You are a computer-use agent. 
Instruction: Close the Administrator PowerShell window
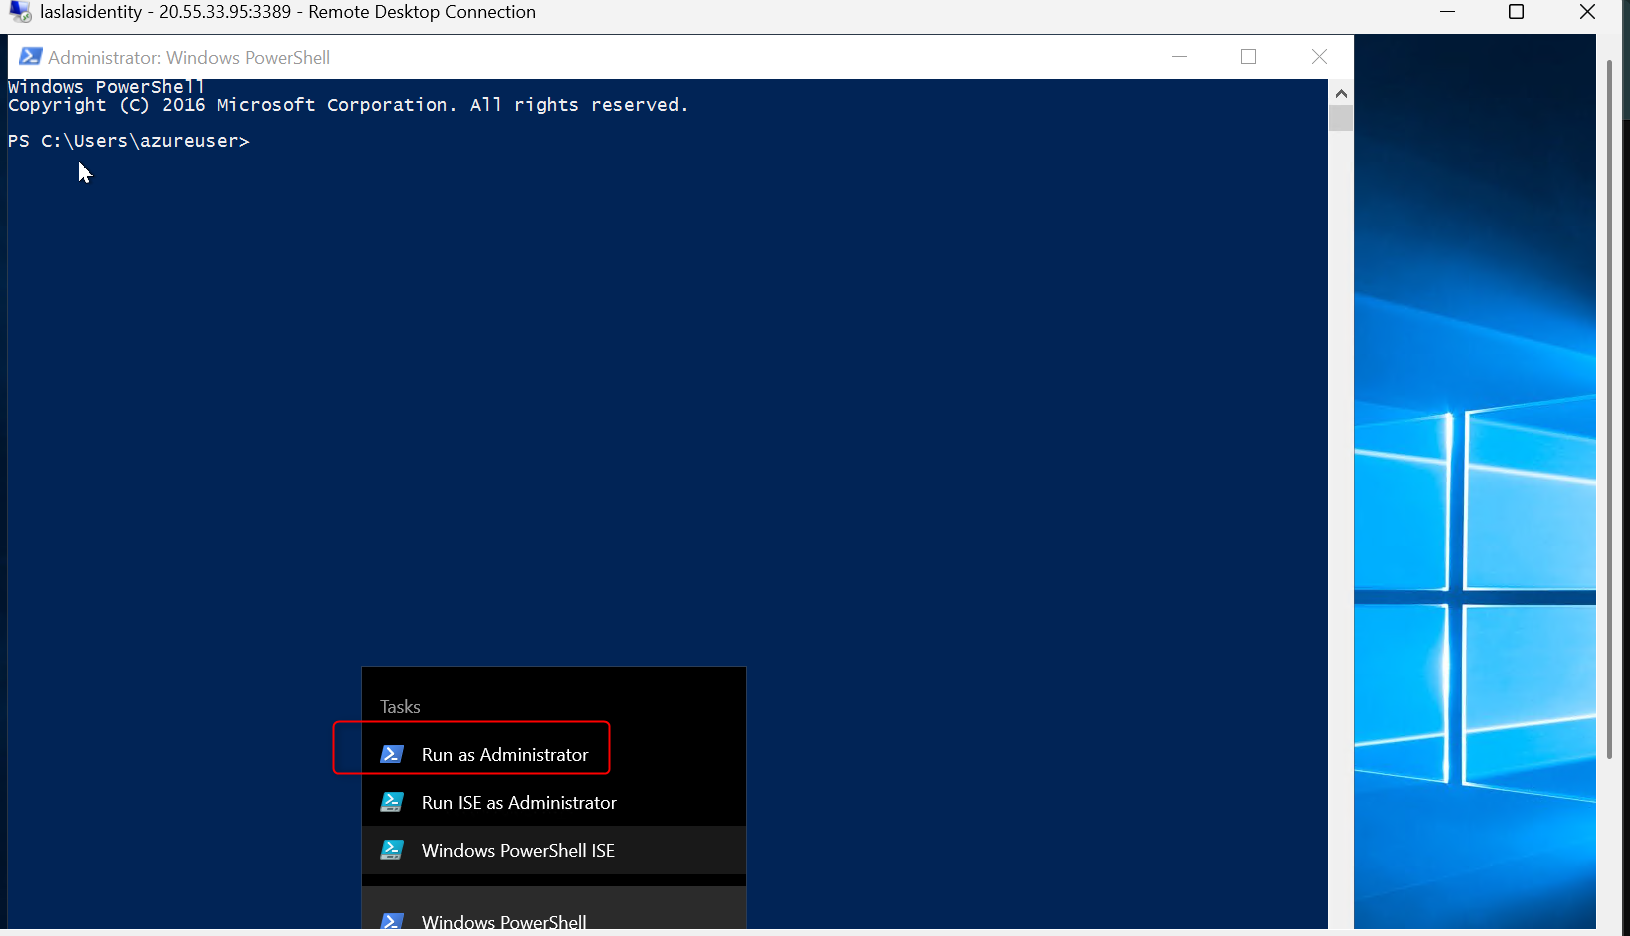pos(1319,57)
